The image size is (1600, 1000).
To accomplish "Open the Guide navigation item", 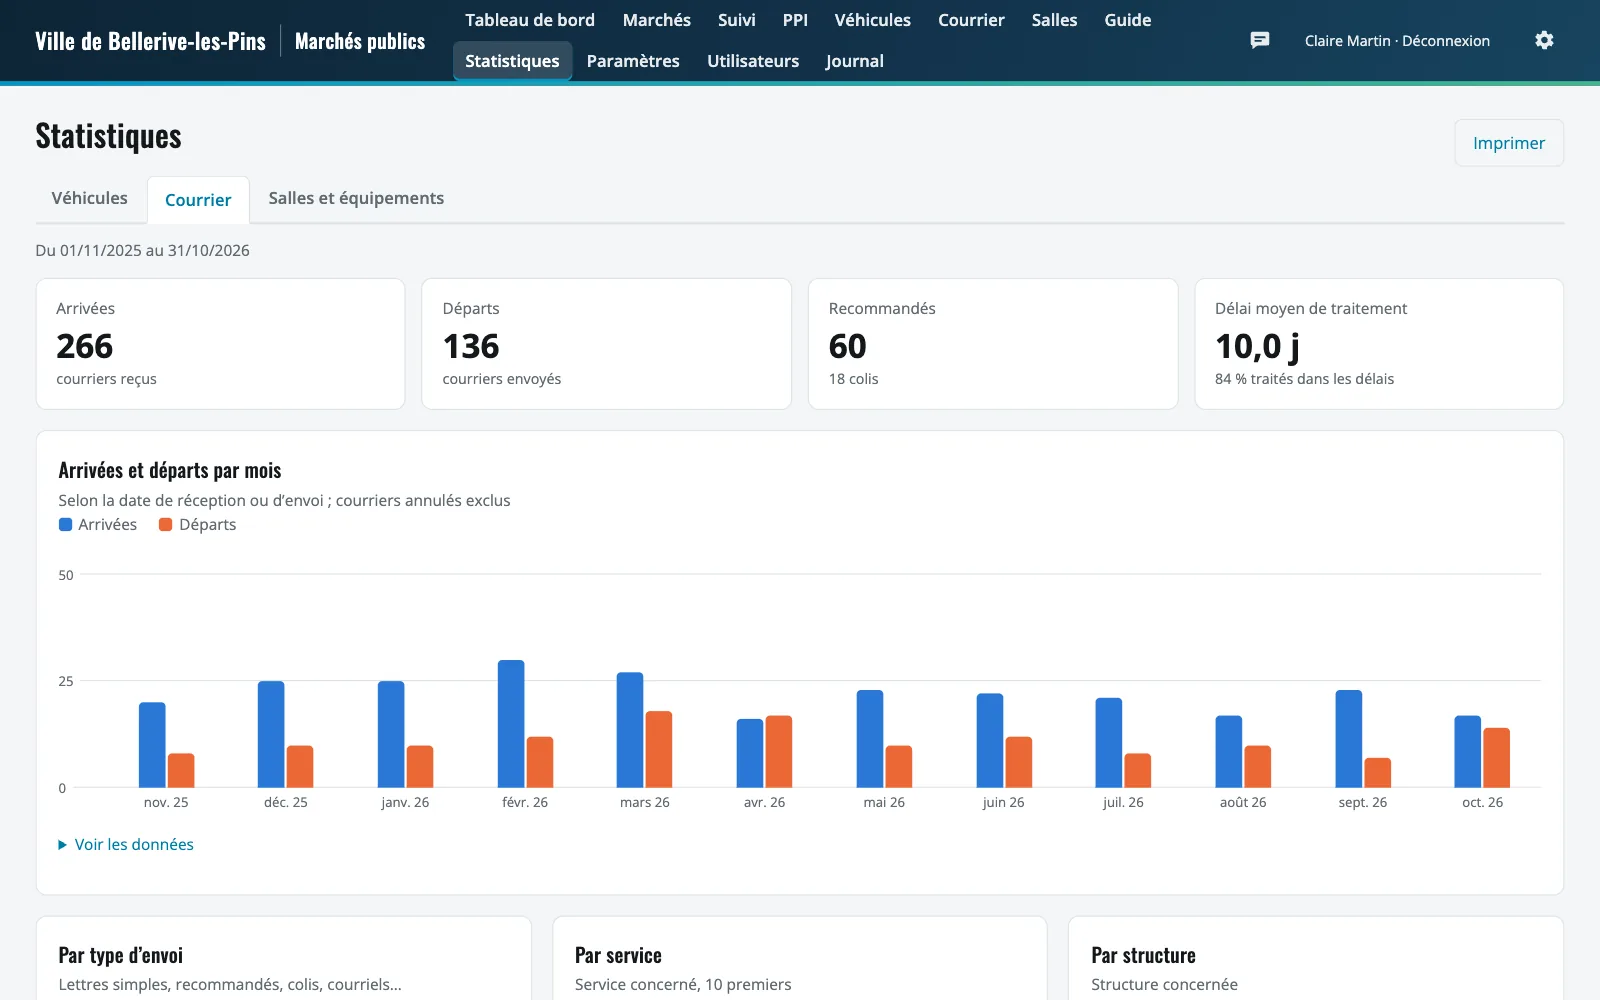I will [1127, 20].
